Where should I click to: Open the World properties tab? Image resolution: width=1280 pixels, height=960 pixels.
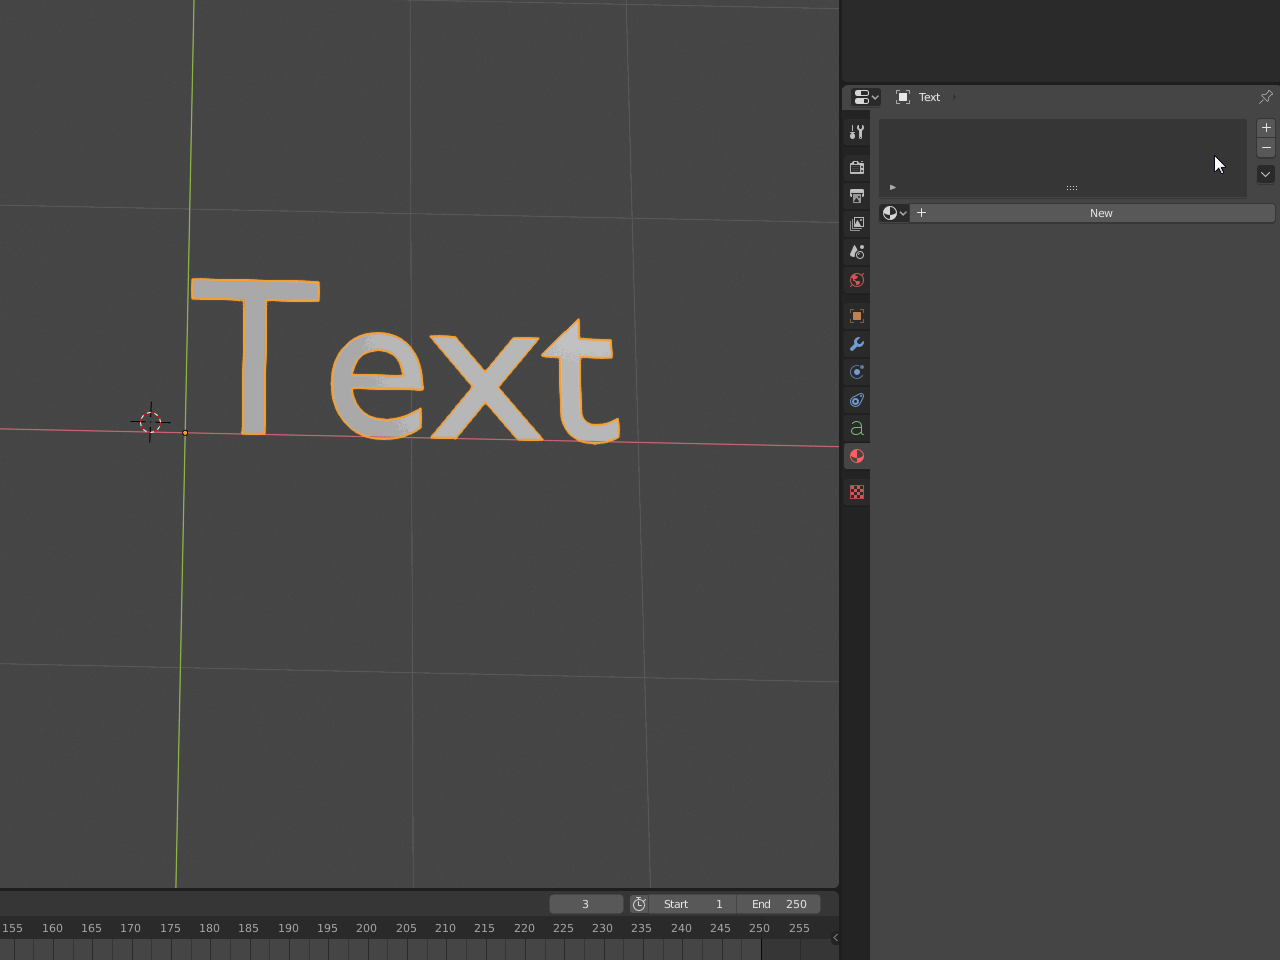[x=856, y=281]
